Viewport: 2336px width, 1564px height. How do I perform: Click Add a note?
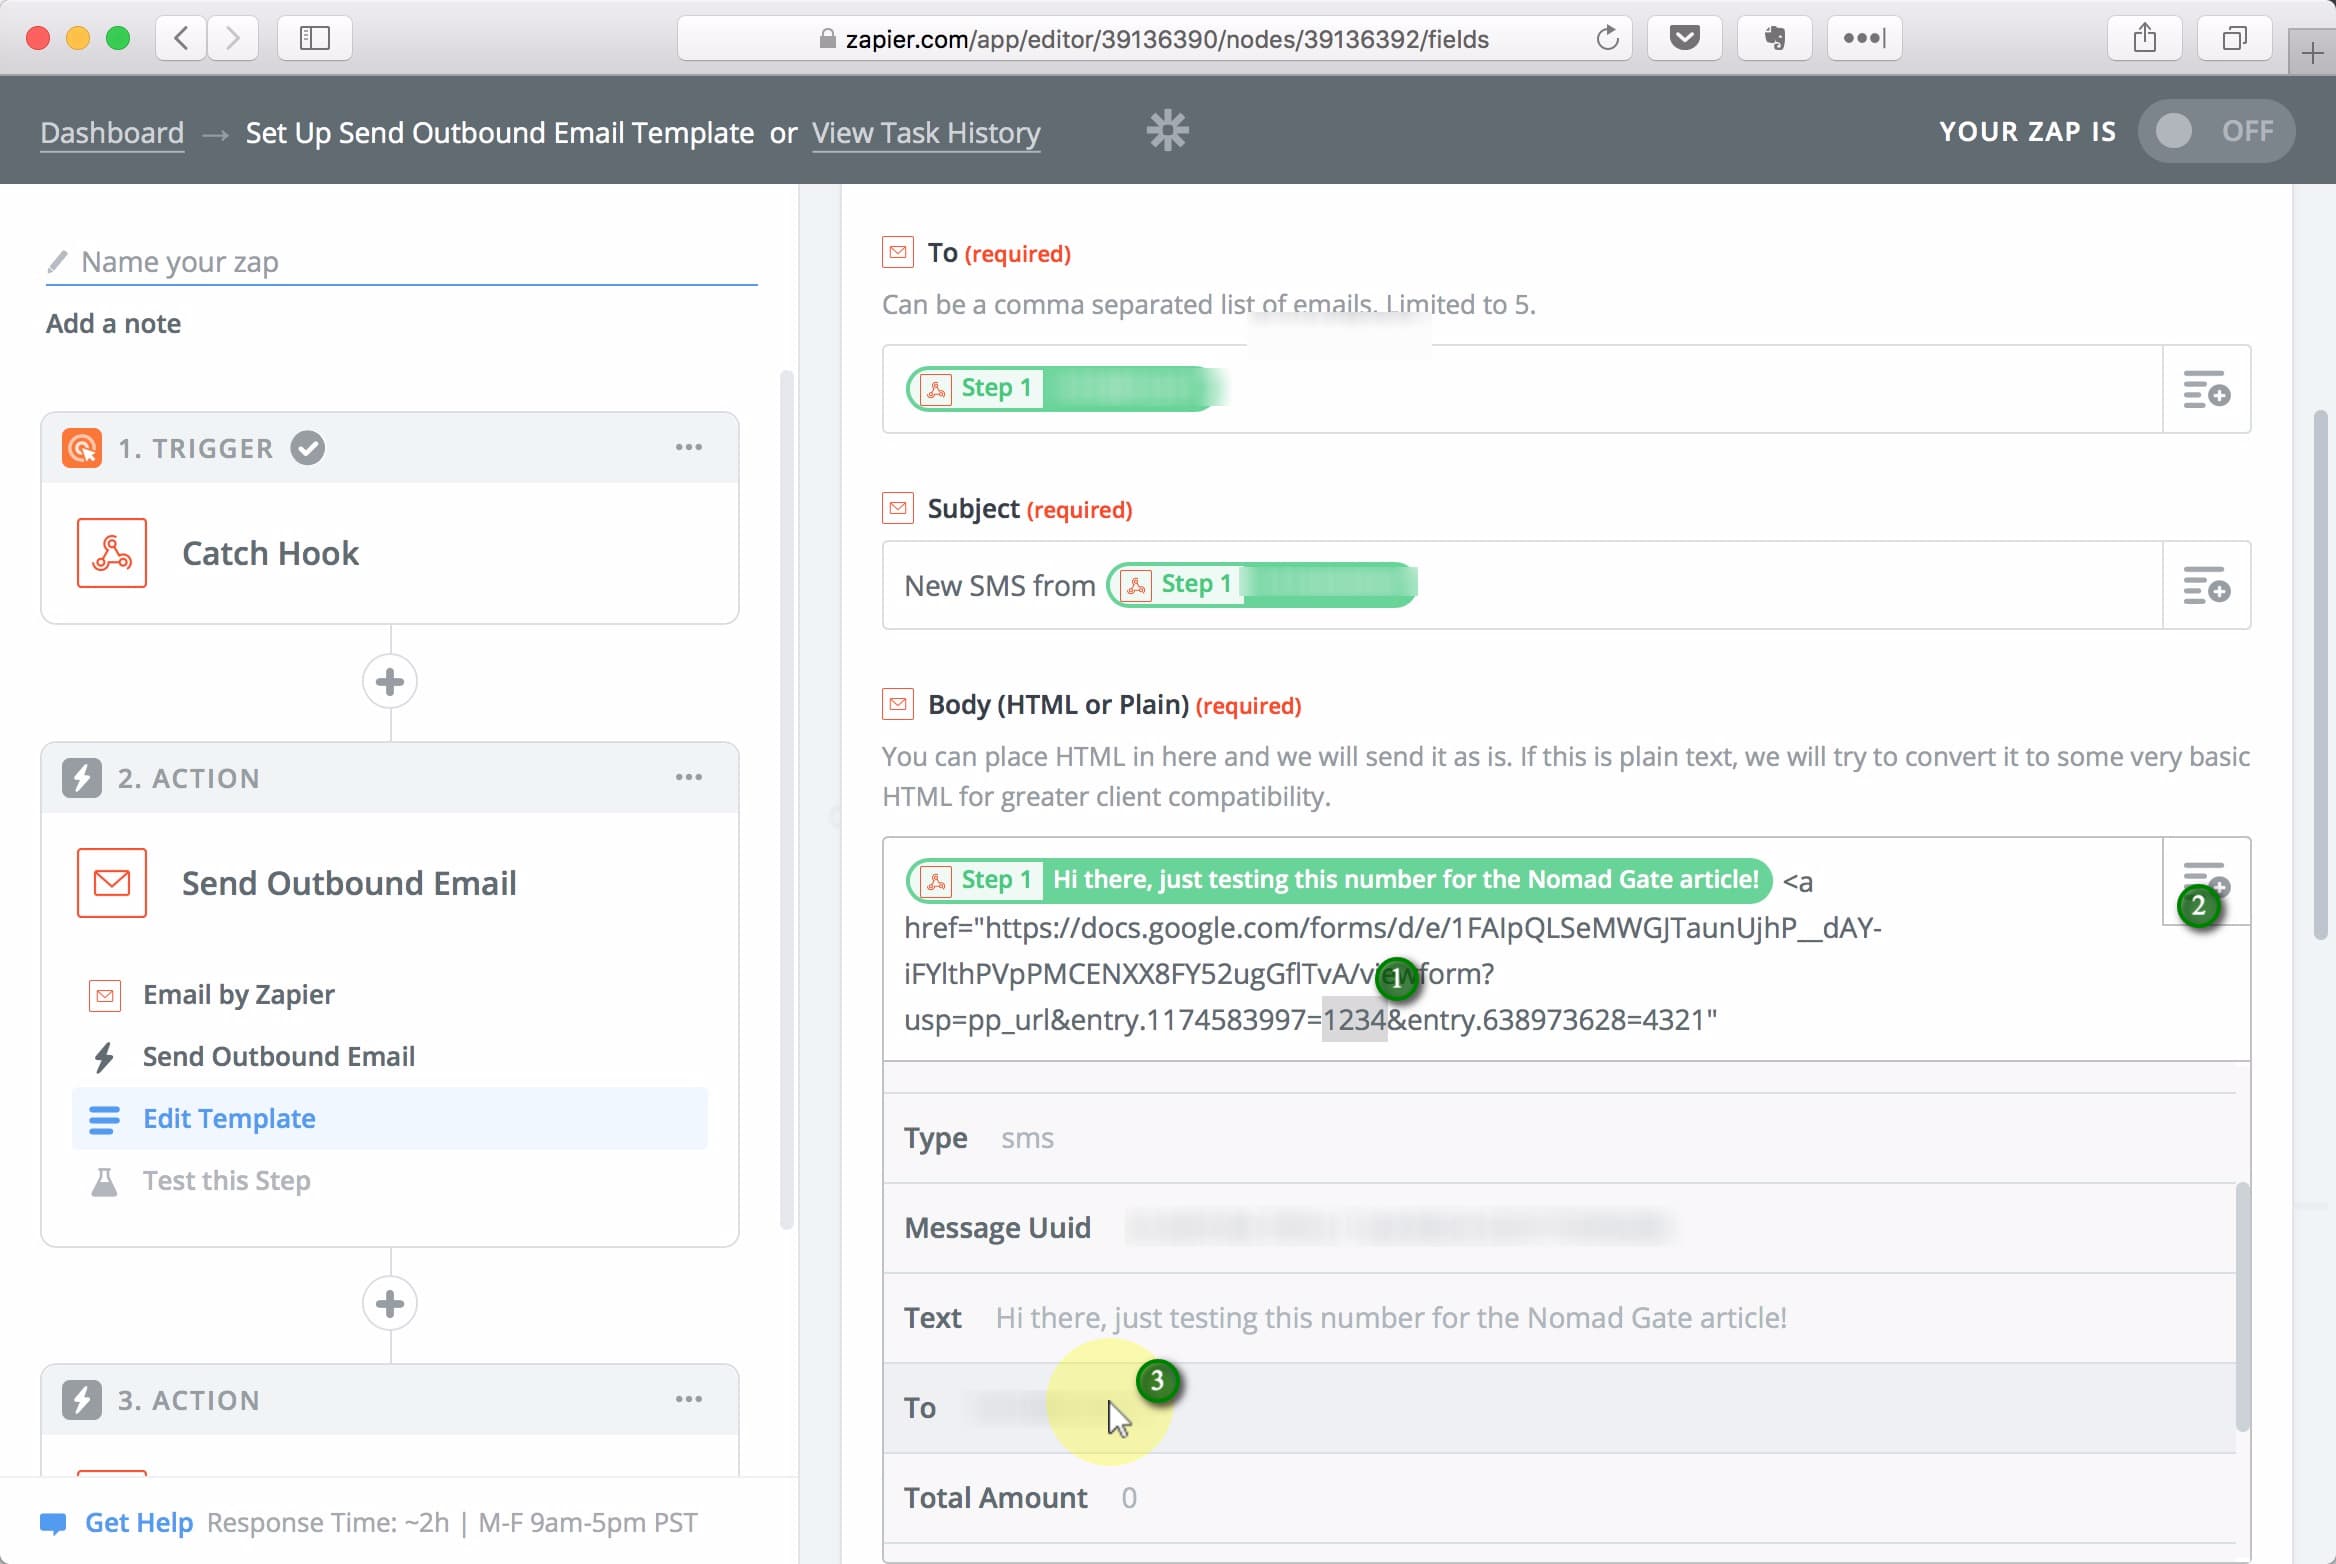point(113,323)
